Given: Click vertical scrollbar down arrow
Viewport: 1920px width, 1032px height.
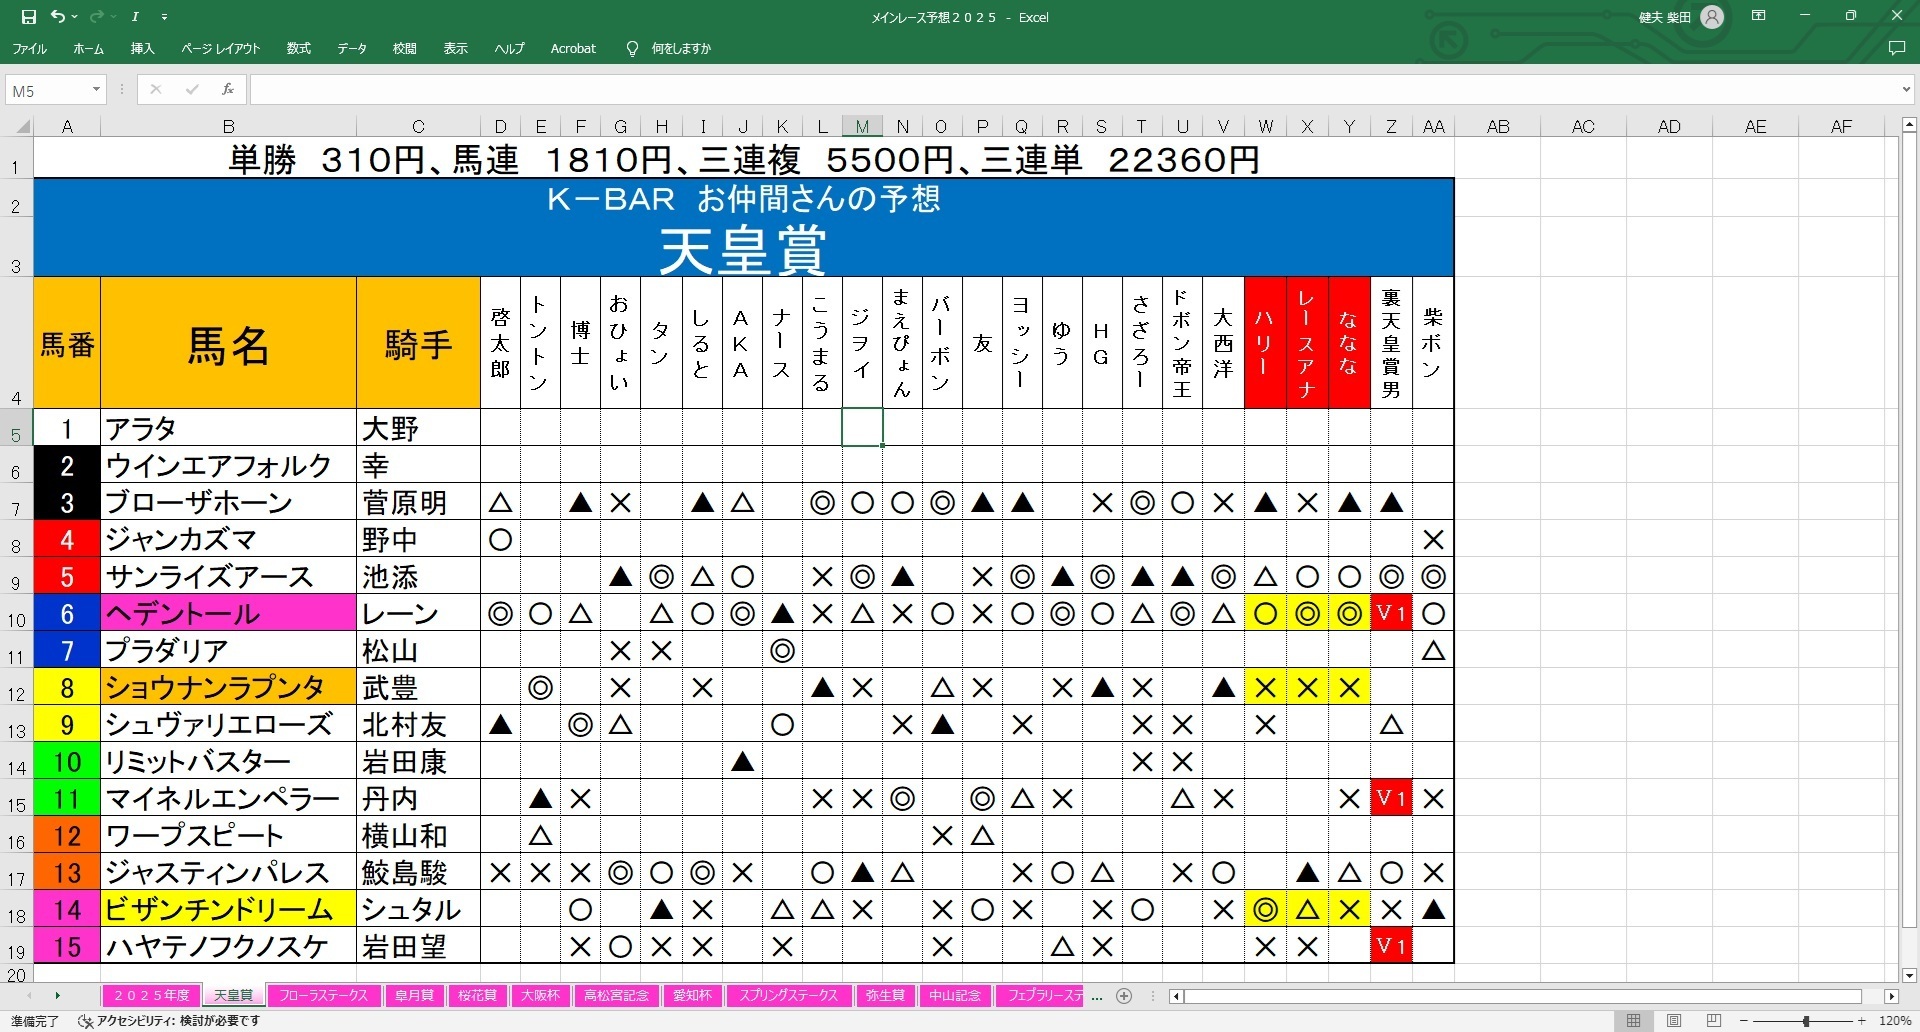Looking at the screenshot, I should point(1909,976).
